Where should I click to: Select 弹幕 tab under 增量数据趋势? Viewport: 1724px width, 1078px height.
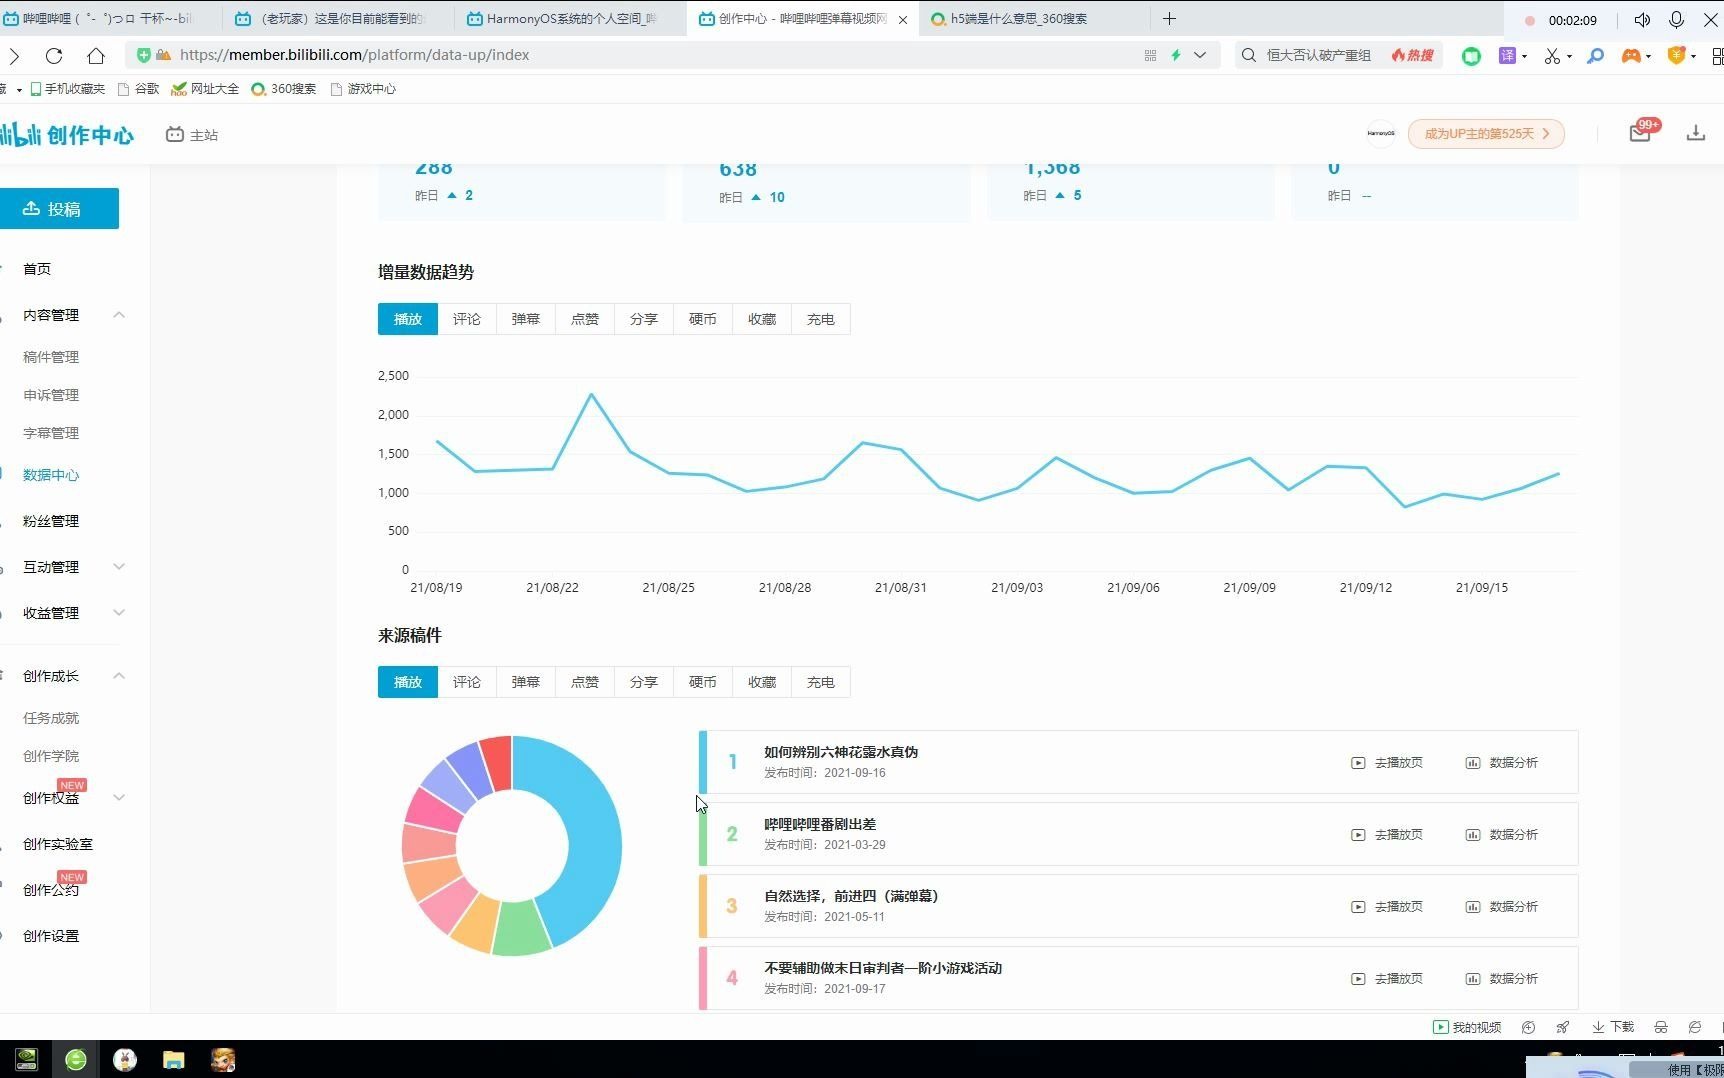point(526,319)
